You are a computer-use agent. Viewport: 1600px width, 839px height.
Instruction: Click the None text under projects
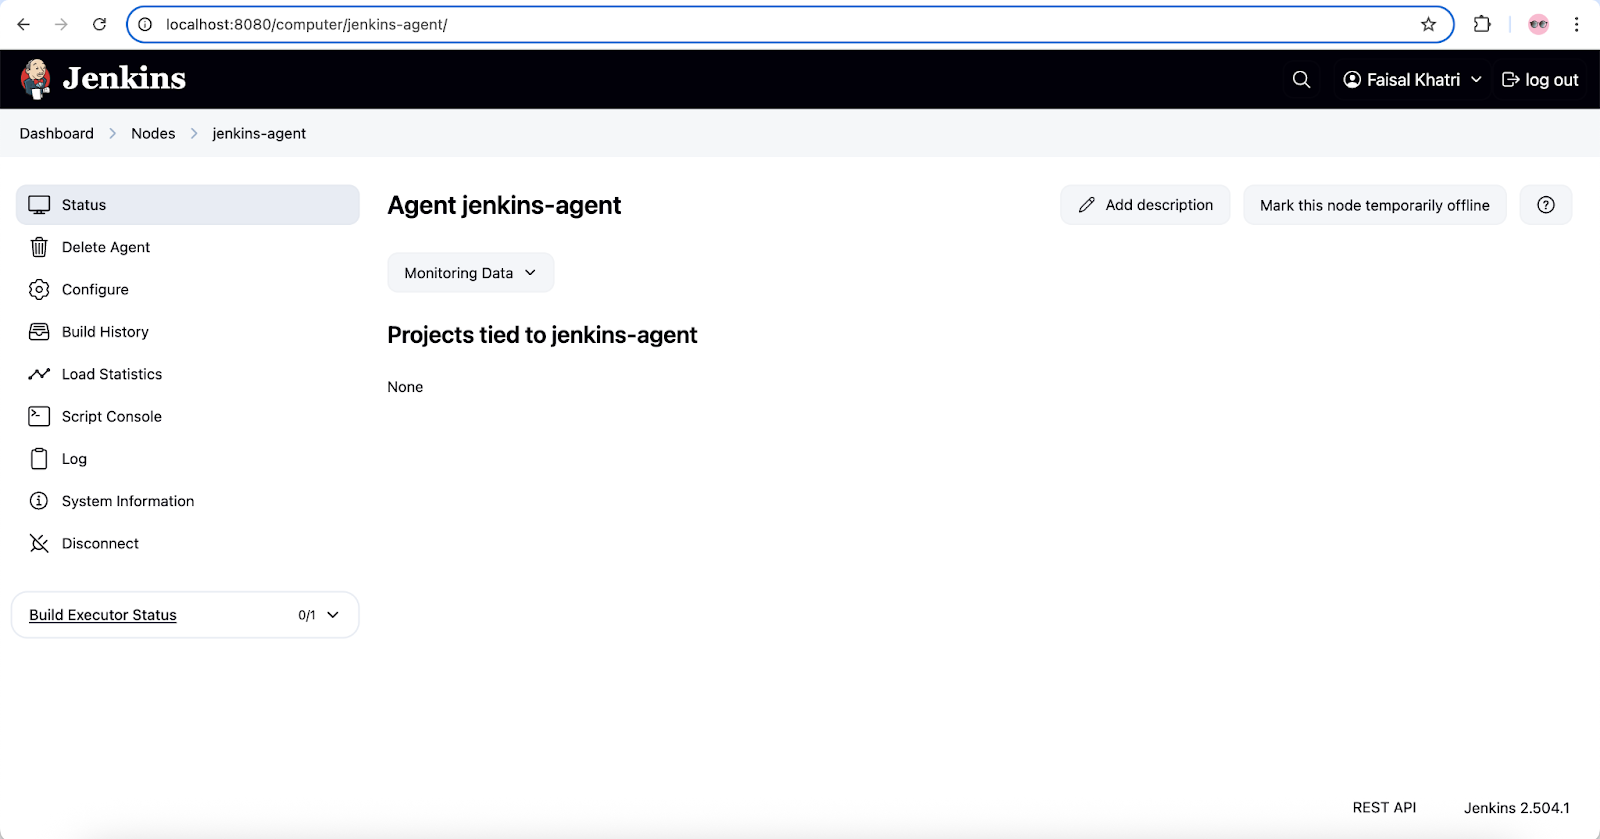[x=405, y=387]
